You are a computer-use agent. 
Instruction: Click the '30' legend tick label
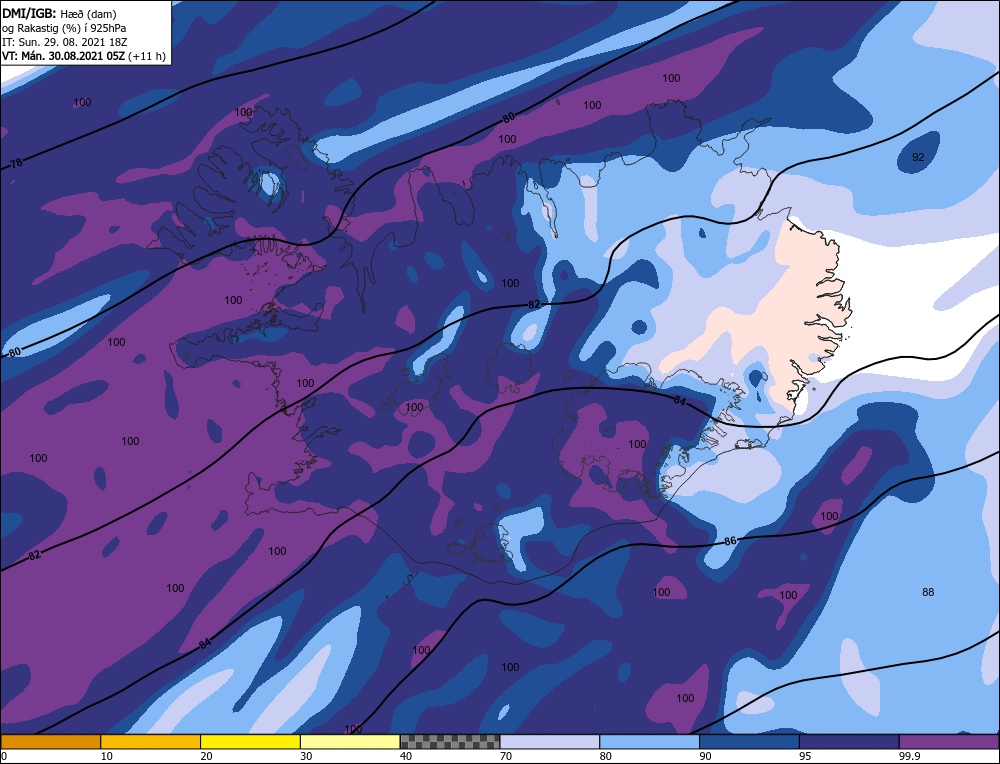[306, 756]
